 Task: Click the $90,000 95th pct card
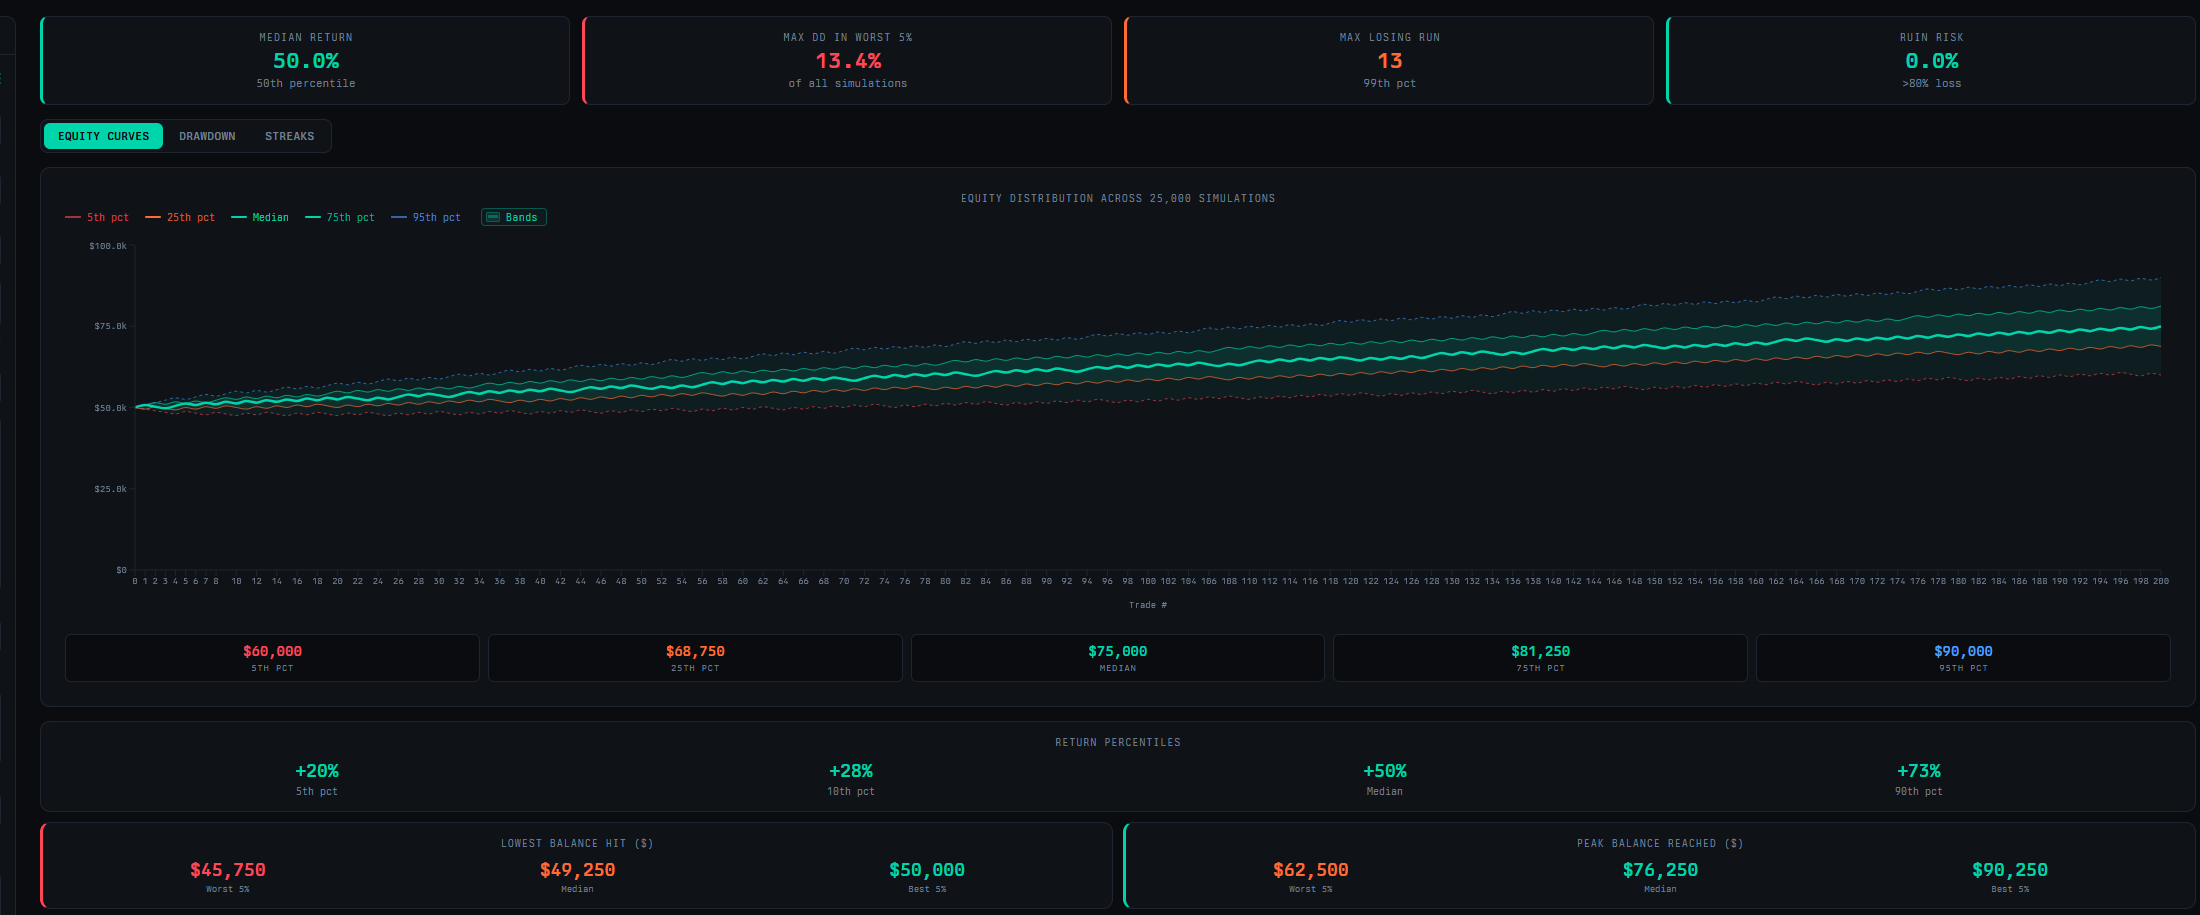(x=1963, y=657)
